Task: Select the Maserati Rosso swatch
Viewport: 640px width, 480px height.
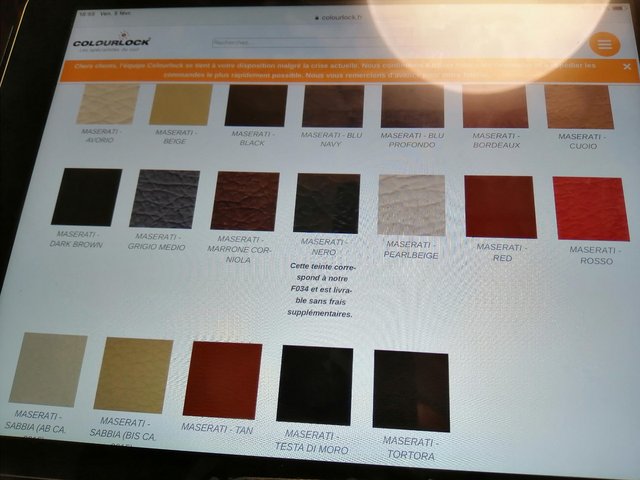Action: 591,209
